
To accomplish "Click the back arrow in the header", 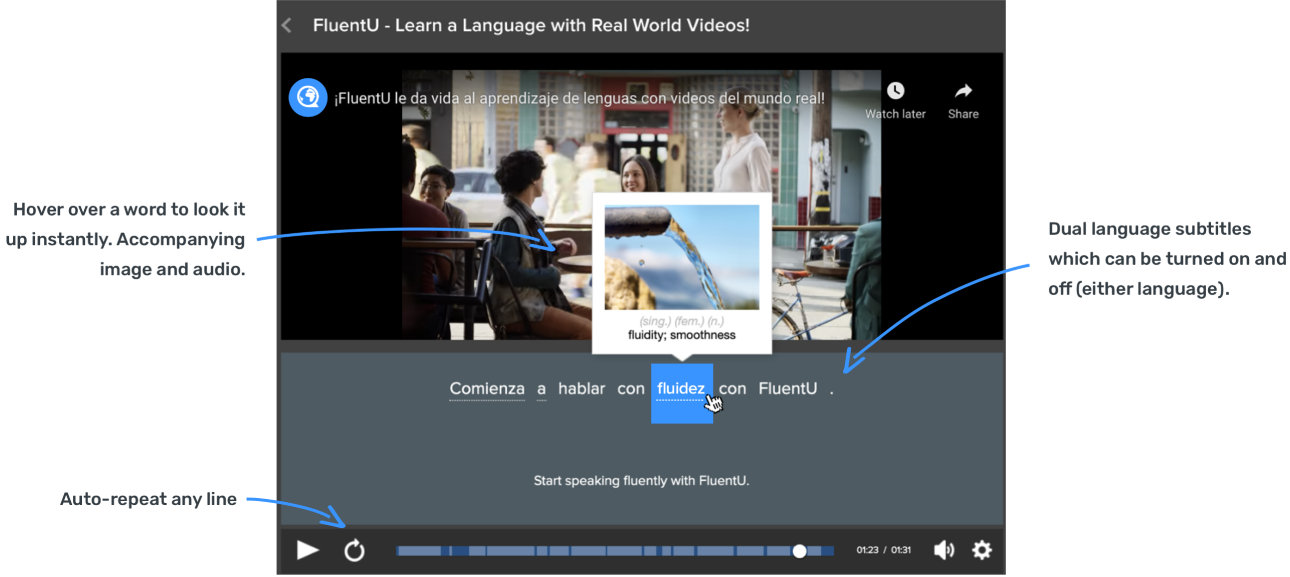I will tap(287, 26).
